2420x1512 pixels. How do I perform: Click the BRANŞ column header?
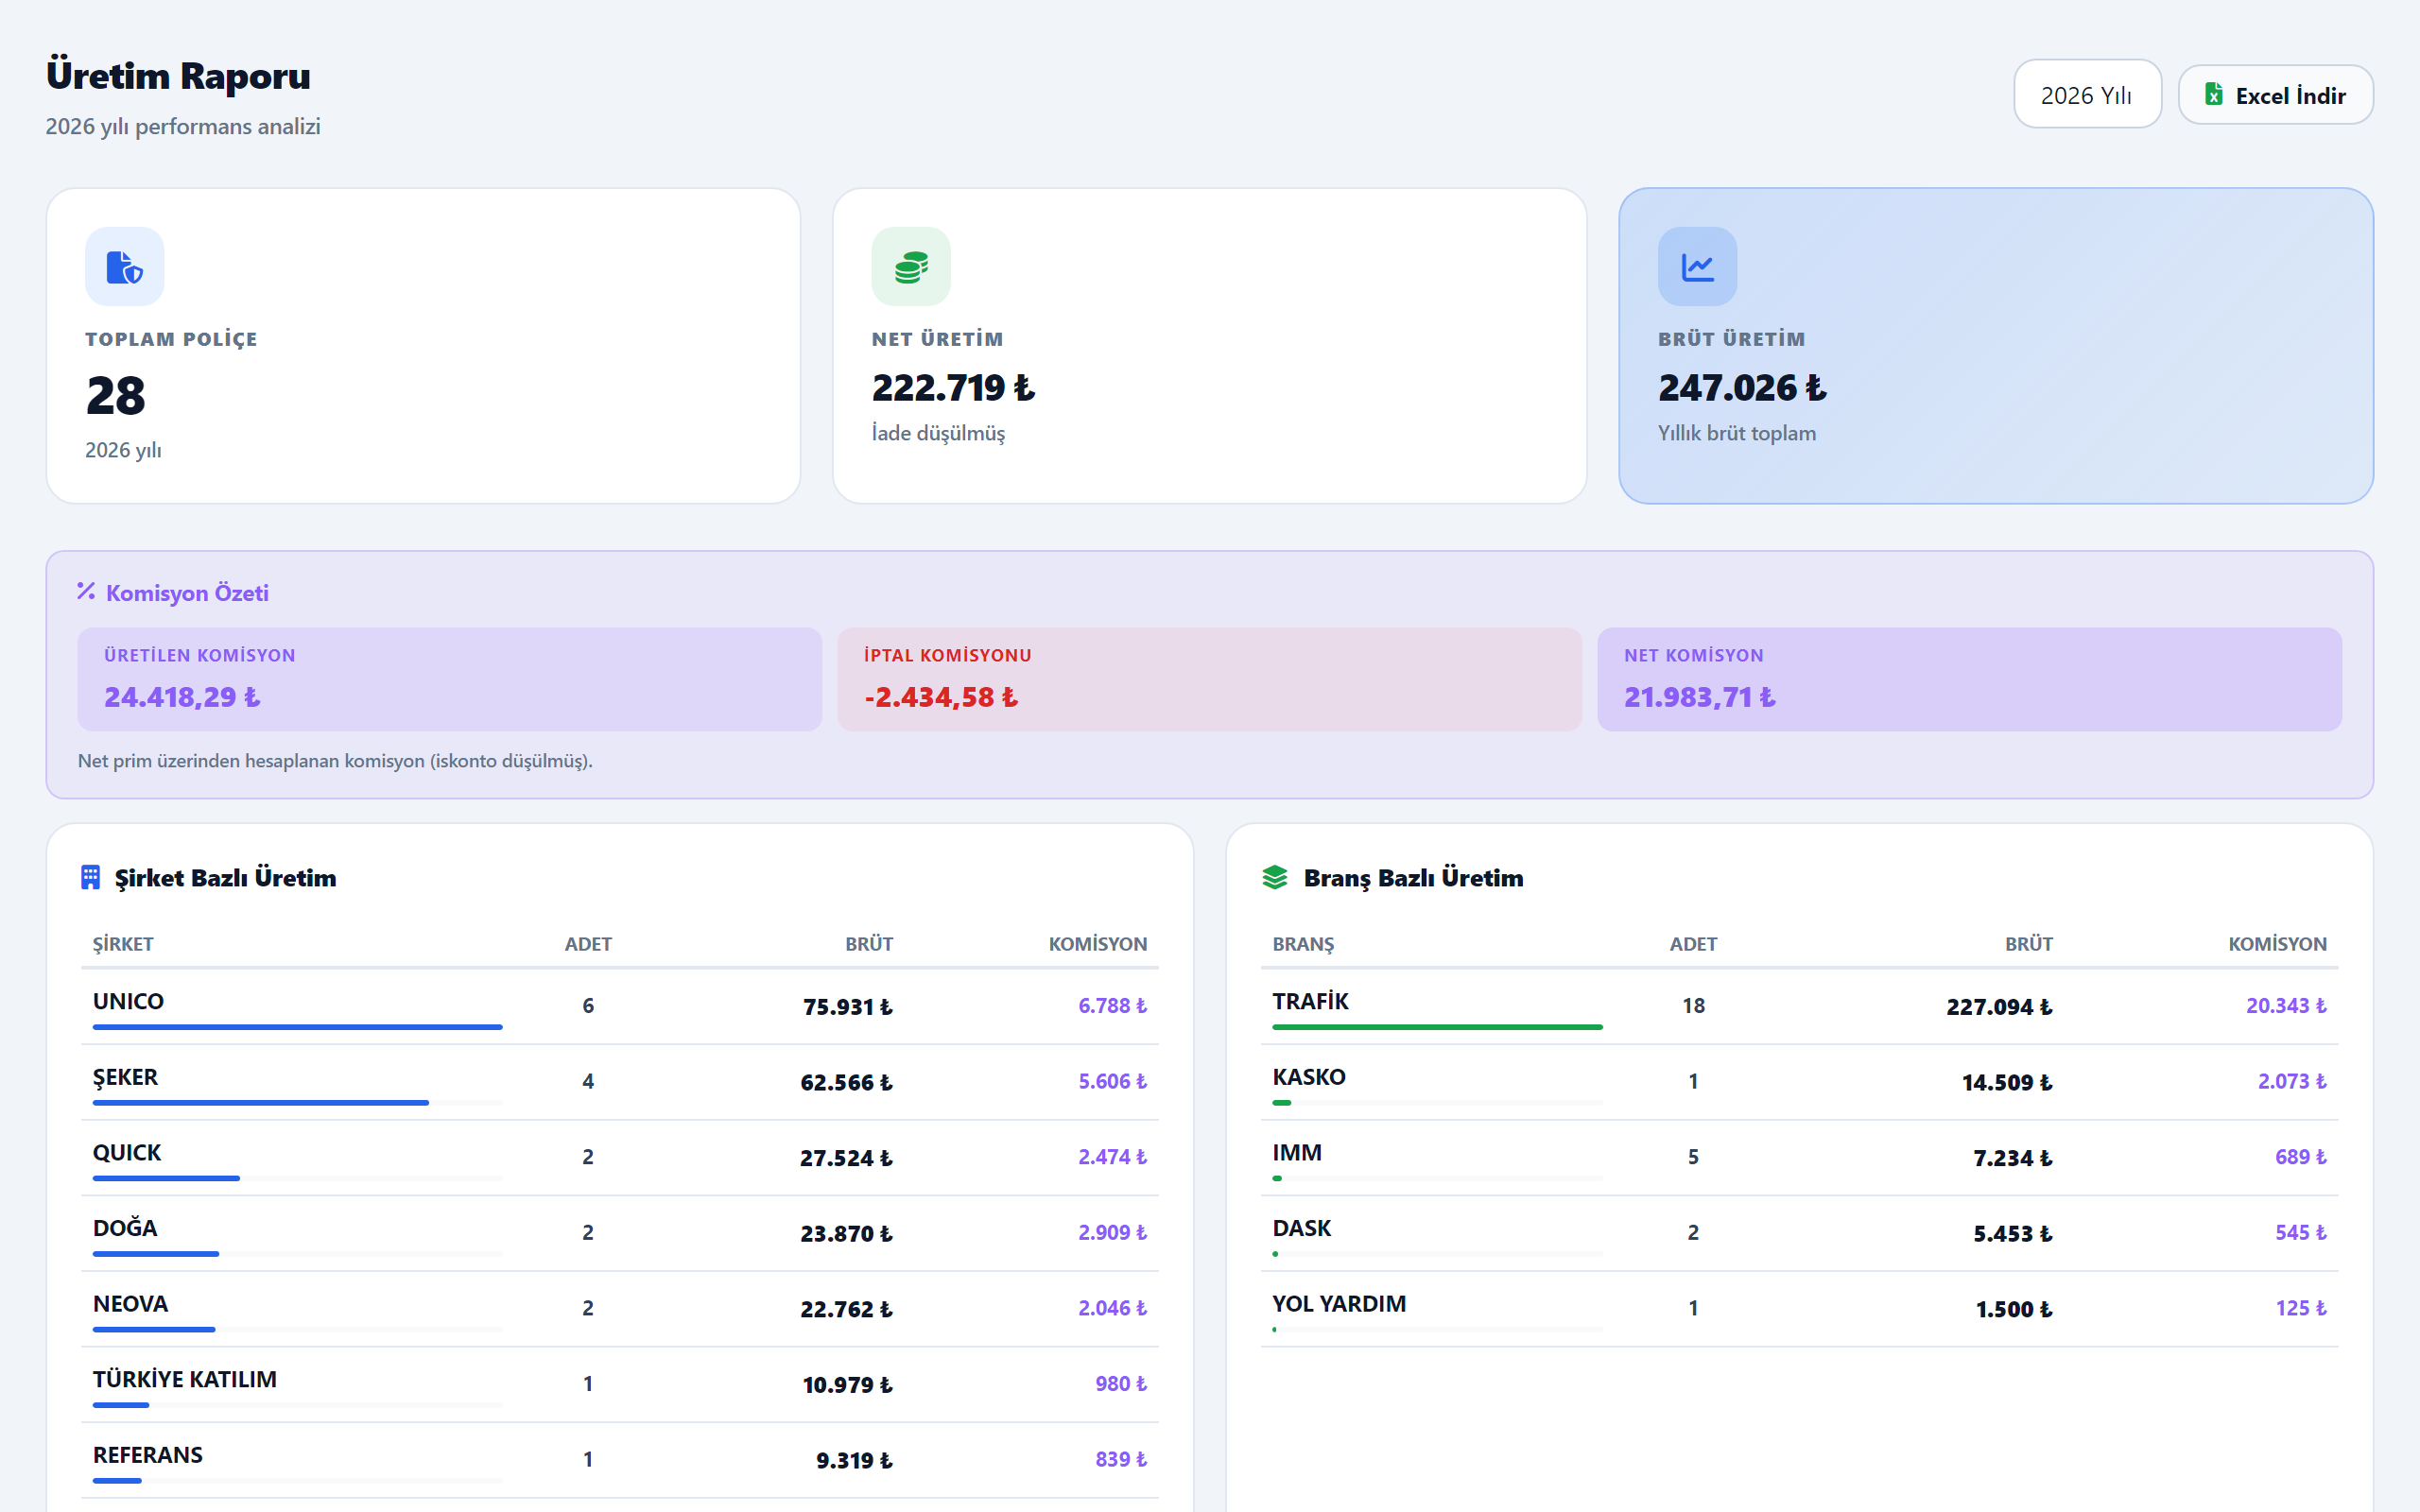[1303, 944]
